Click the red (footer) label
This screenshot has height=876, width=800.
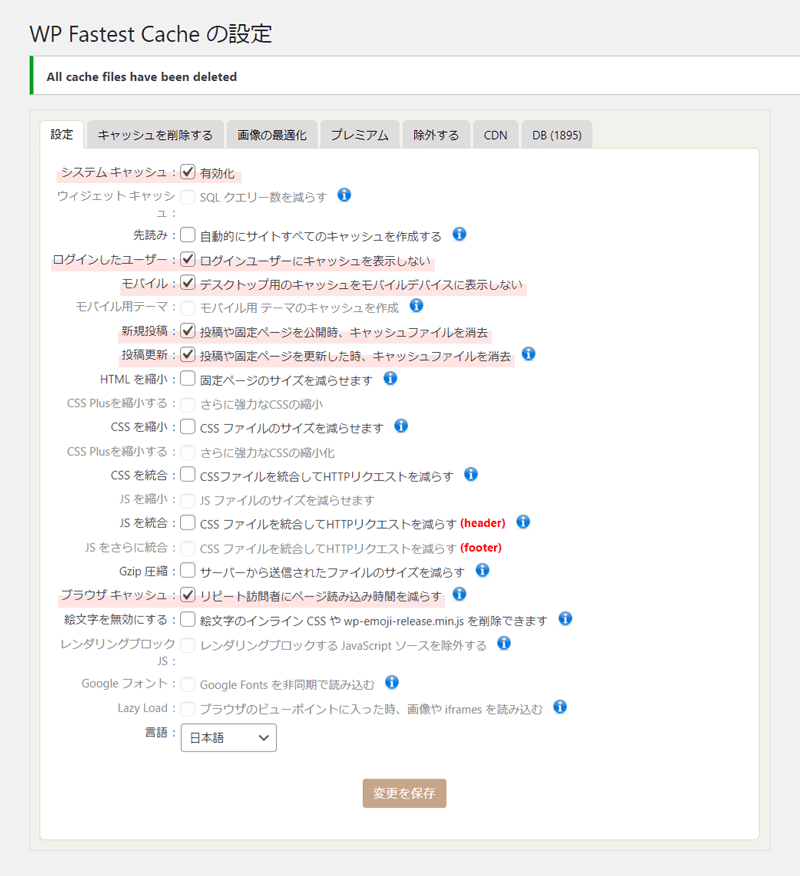point(481,548)
